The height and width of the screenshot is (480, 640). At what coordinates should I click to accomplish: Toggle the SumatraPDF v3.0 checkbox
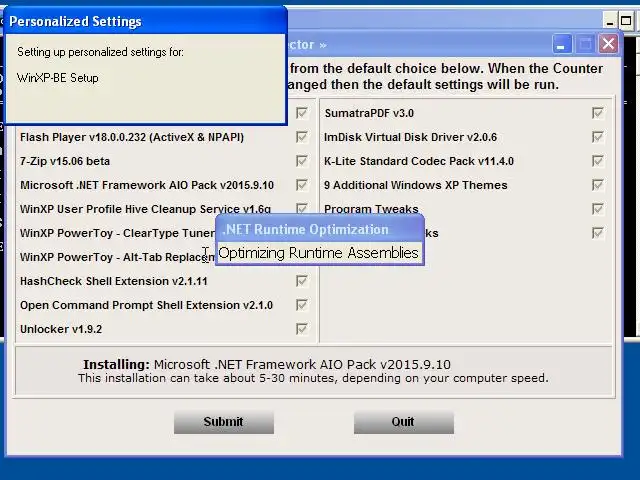coord(598,113)
